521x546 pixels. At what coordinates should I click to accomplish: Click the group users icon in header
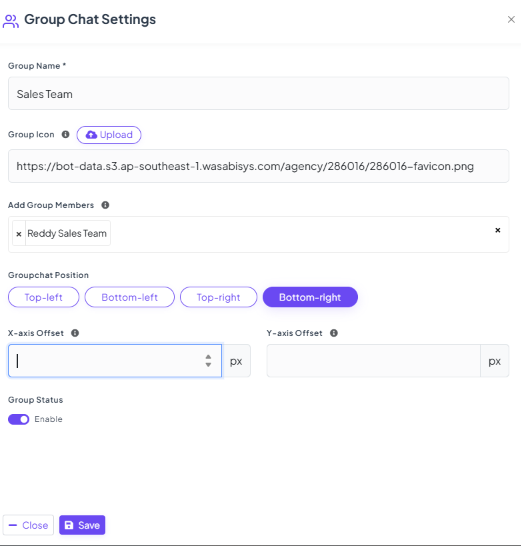coord(11,21)
